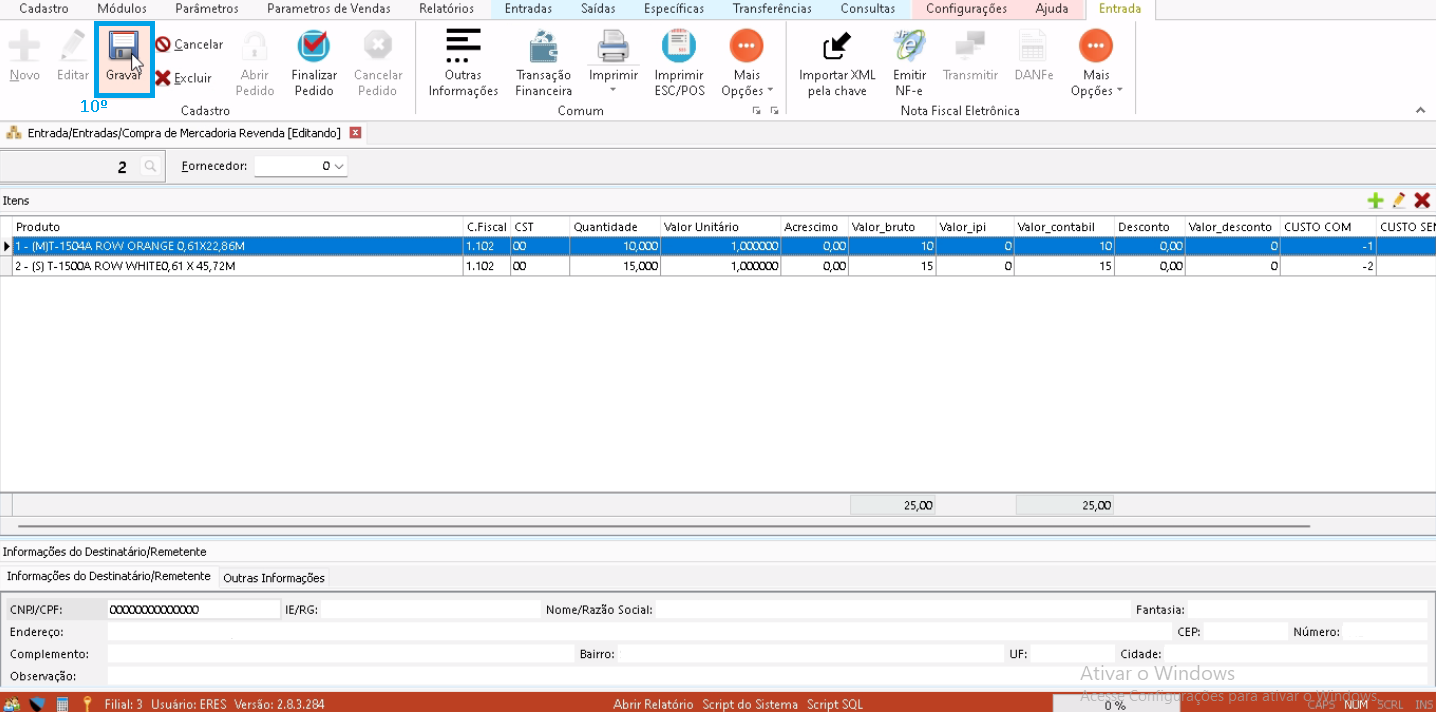
Task: Edit item with the pencil icon
Action: [1399, 201]
